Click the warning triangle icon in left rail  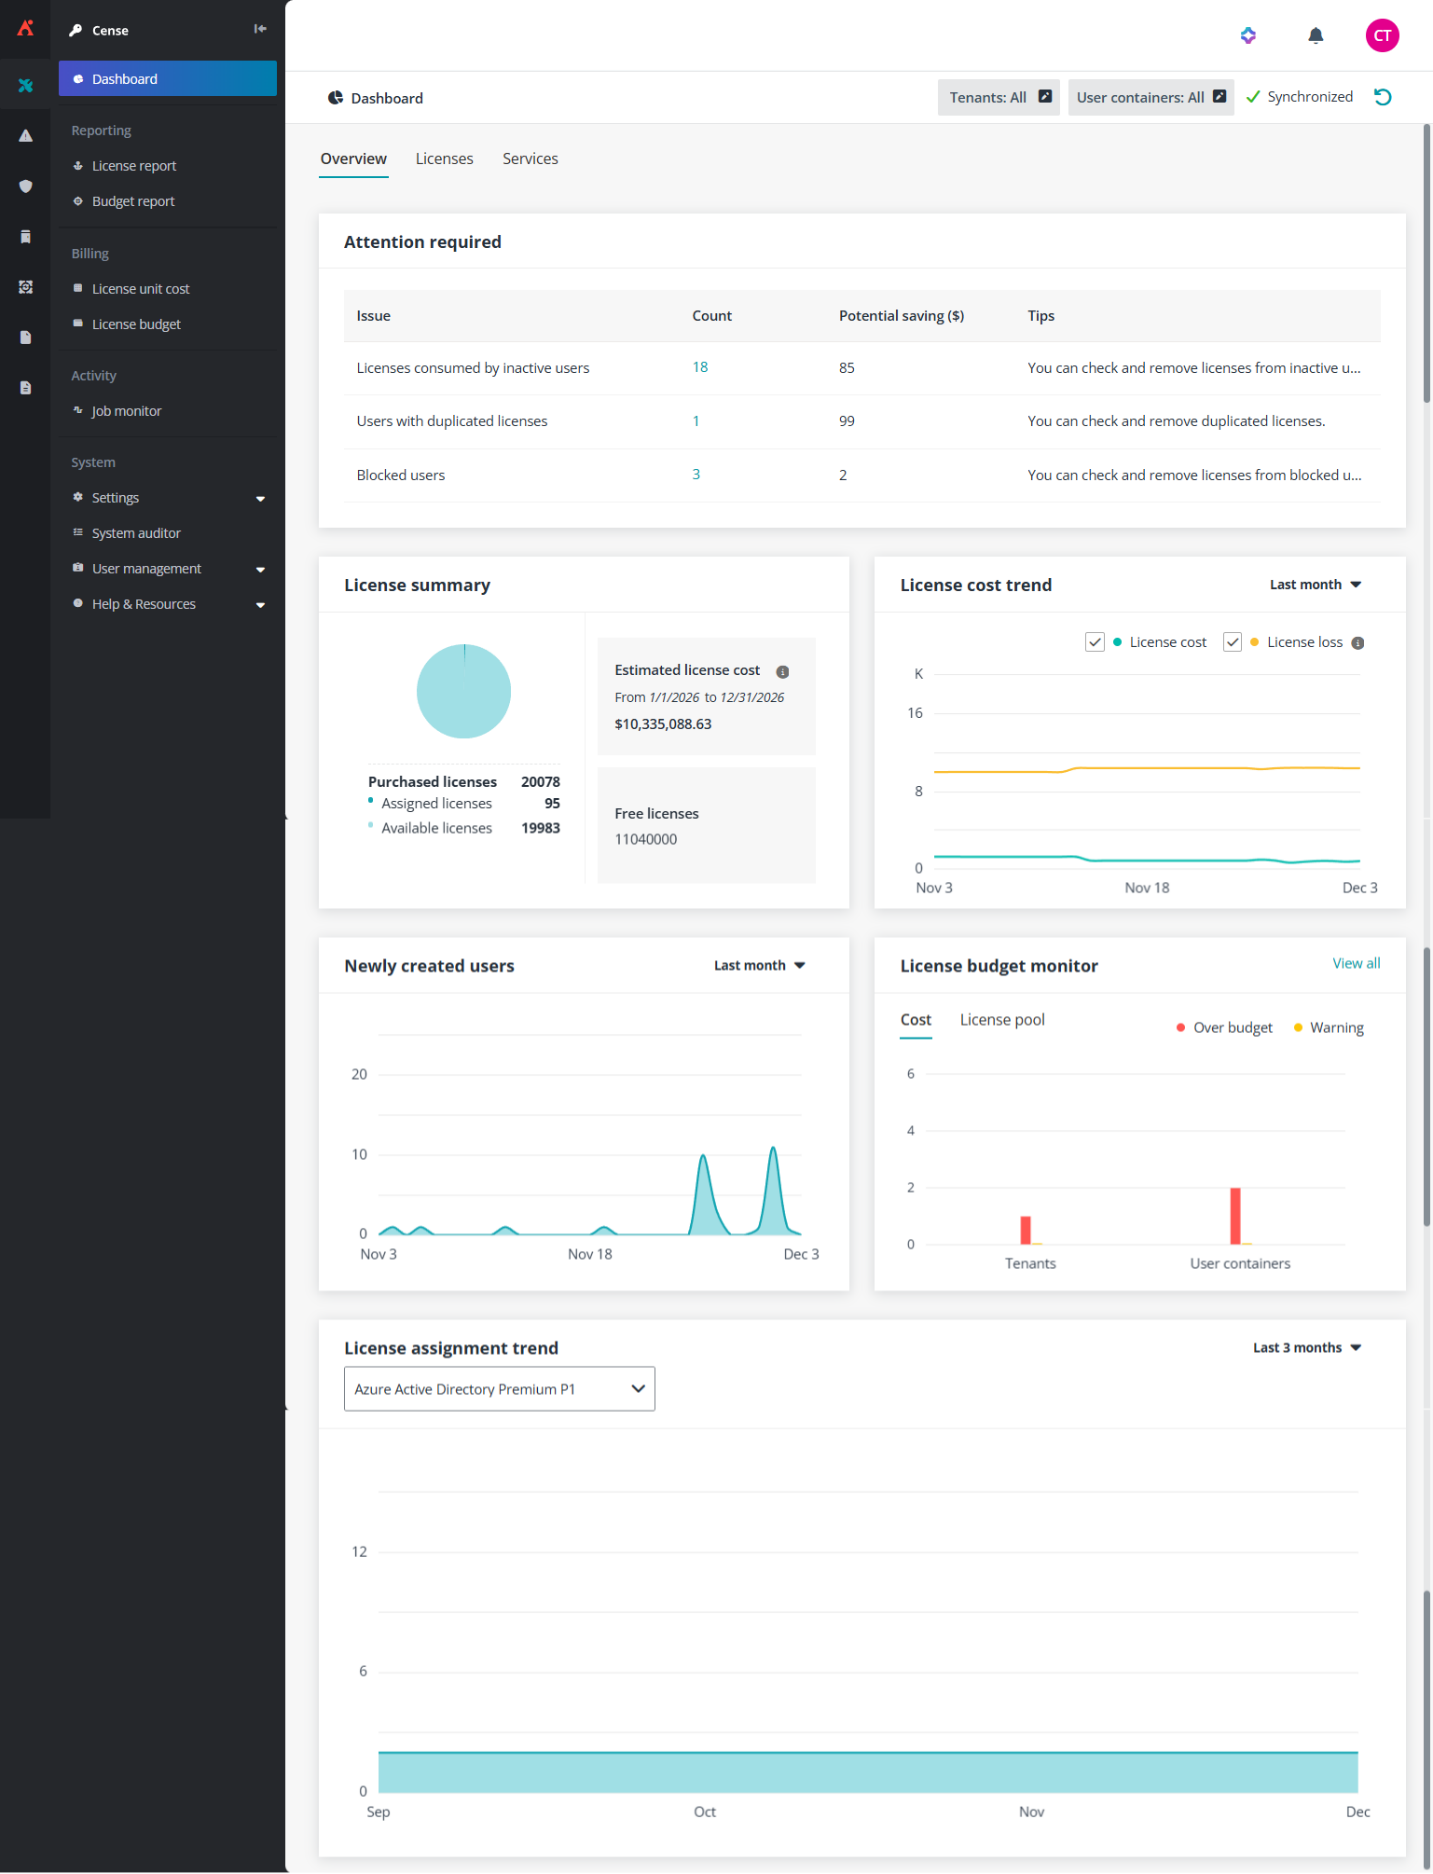tap(26, 136)
